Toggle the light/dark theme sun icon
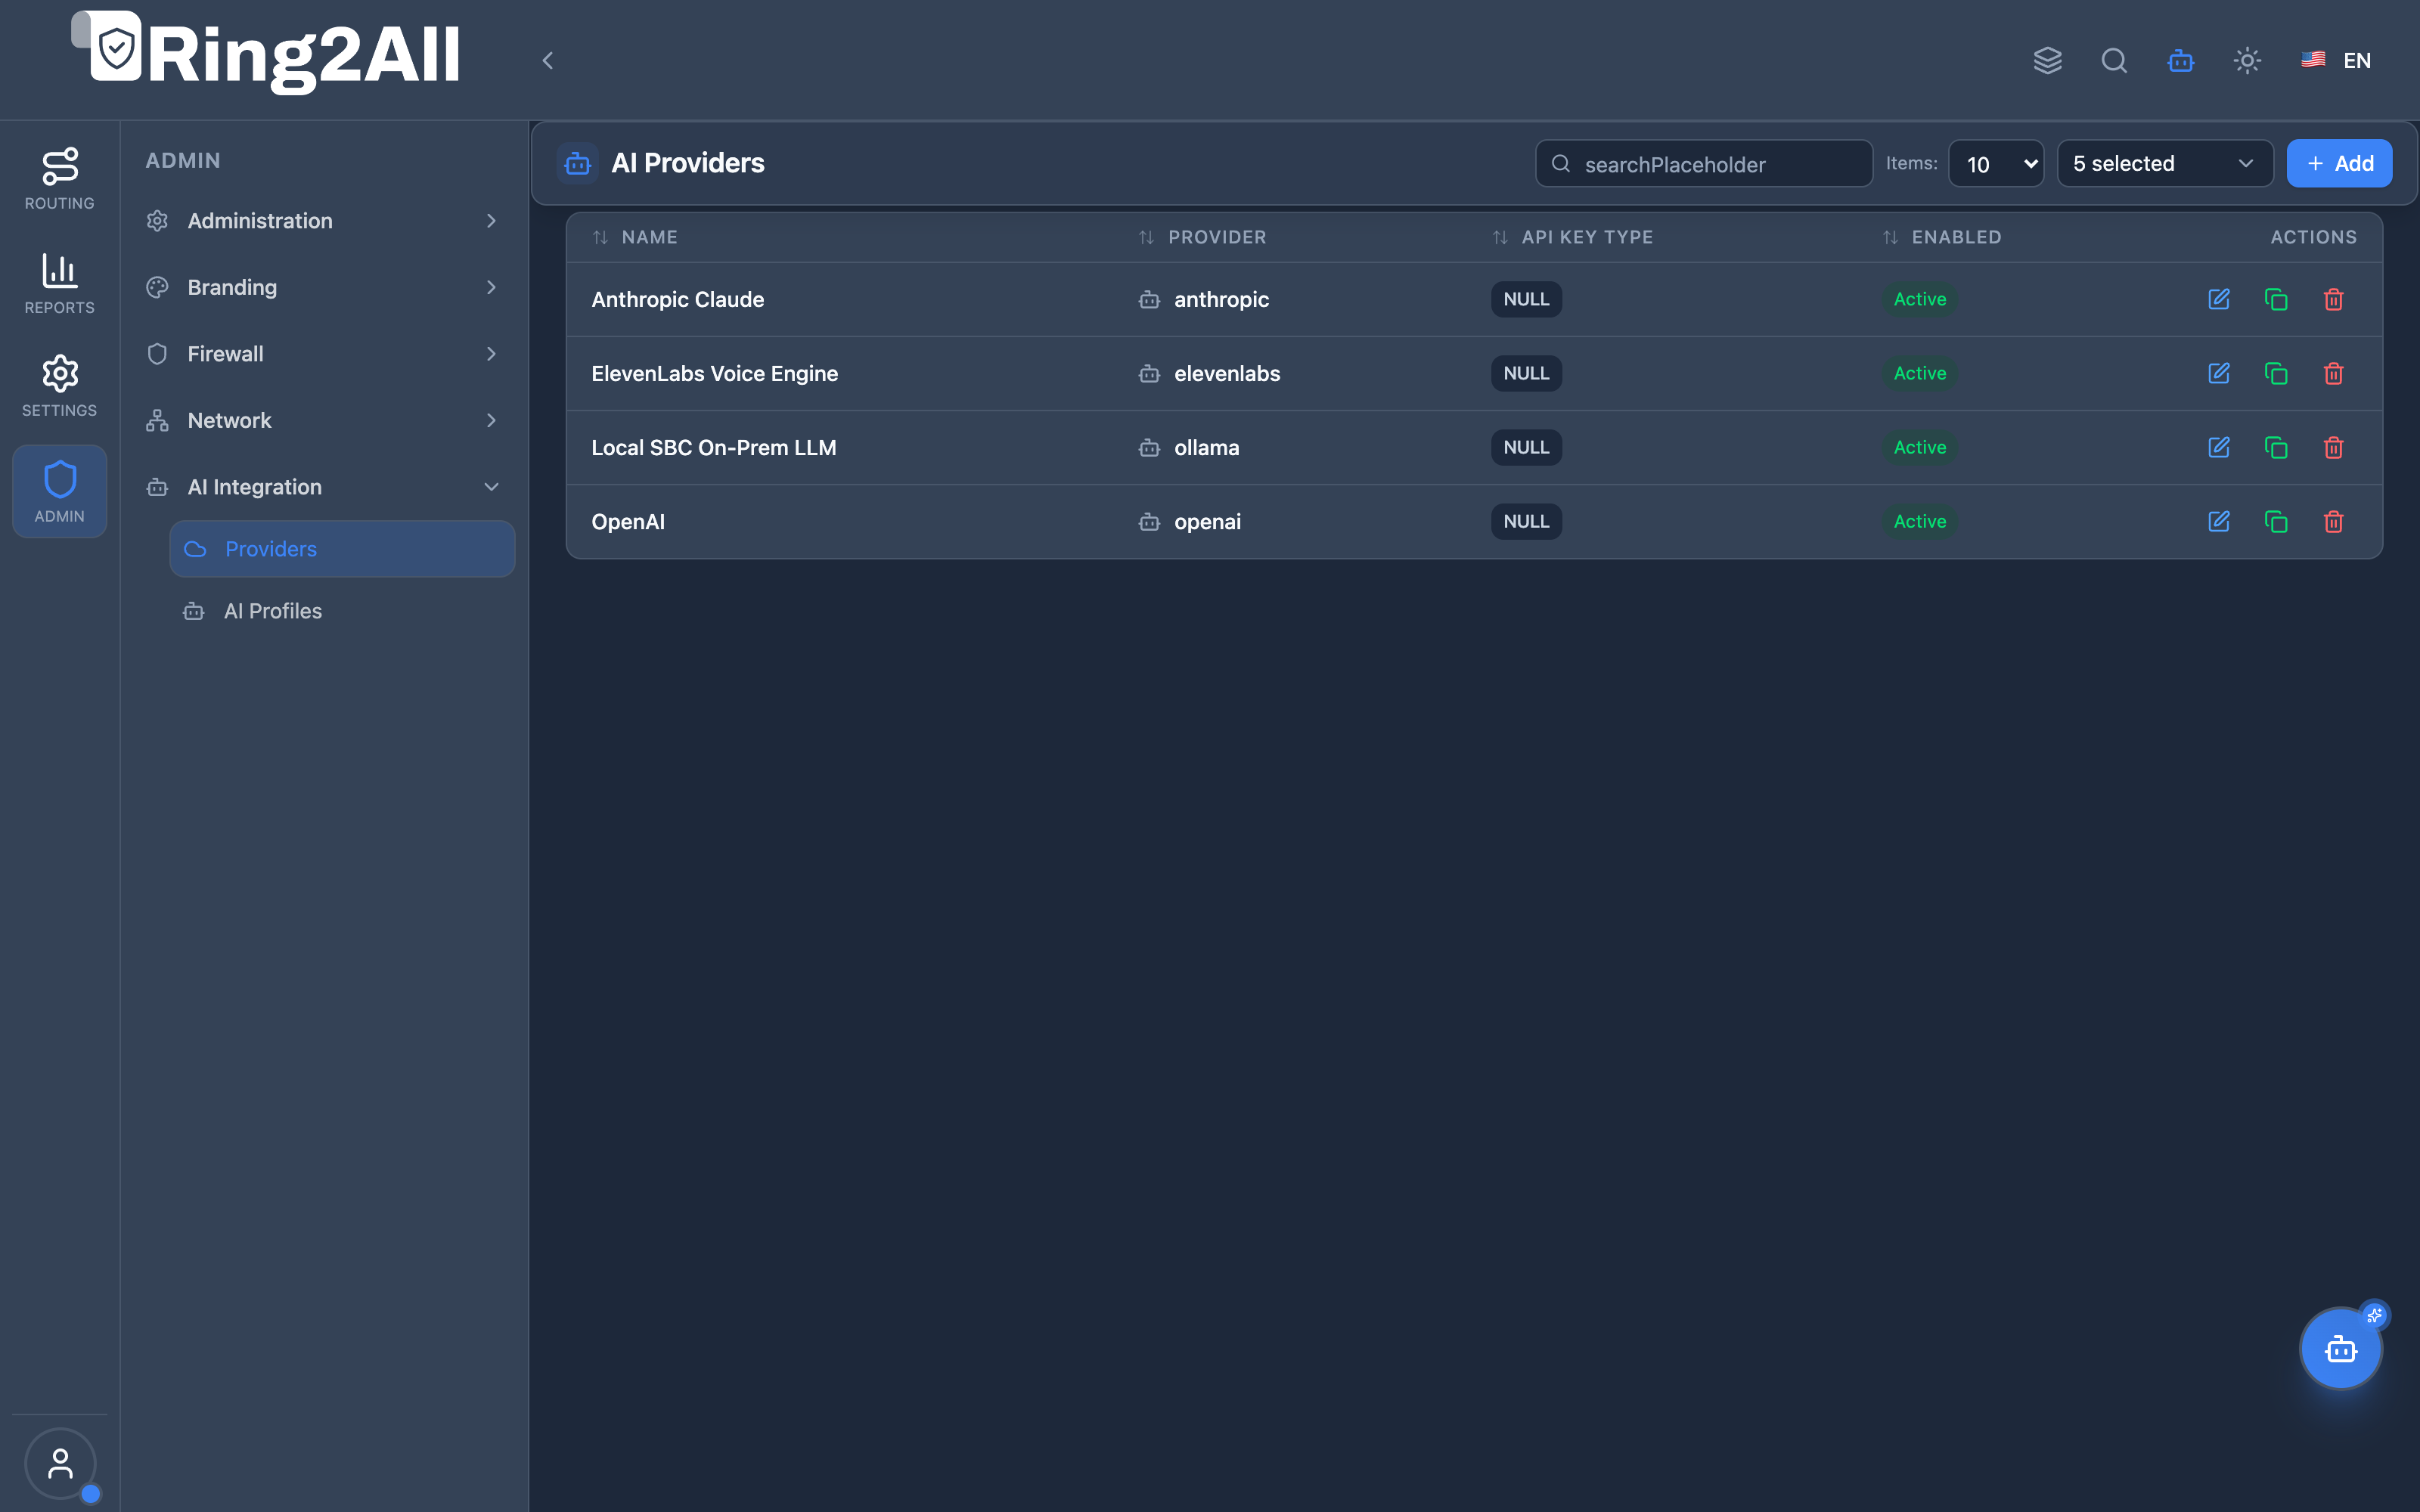 (x=2247, y=60)
